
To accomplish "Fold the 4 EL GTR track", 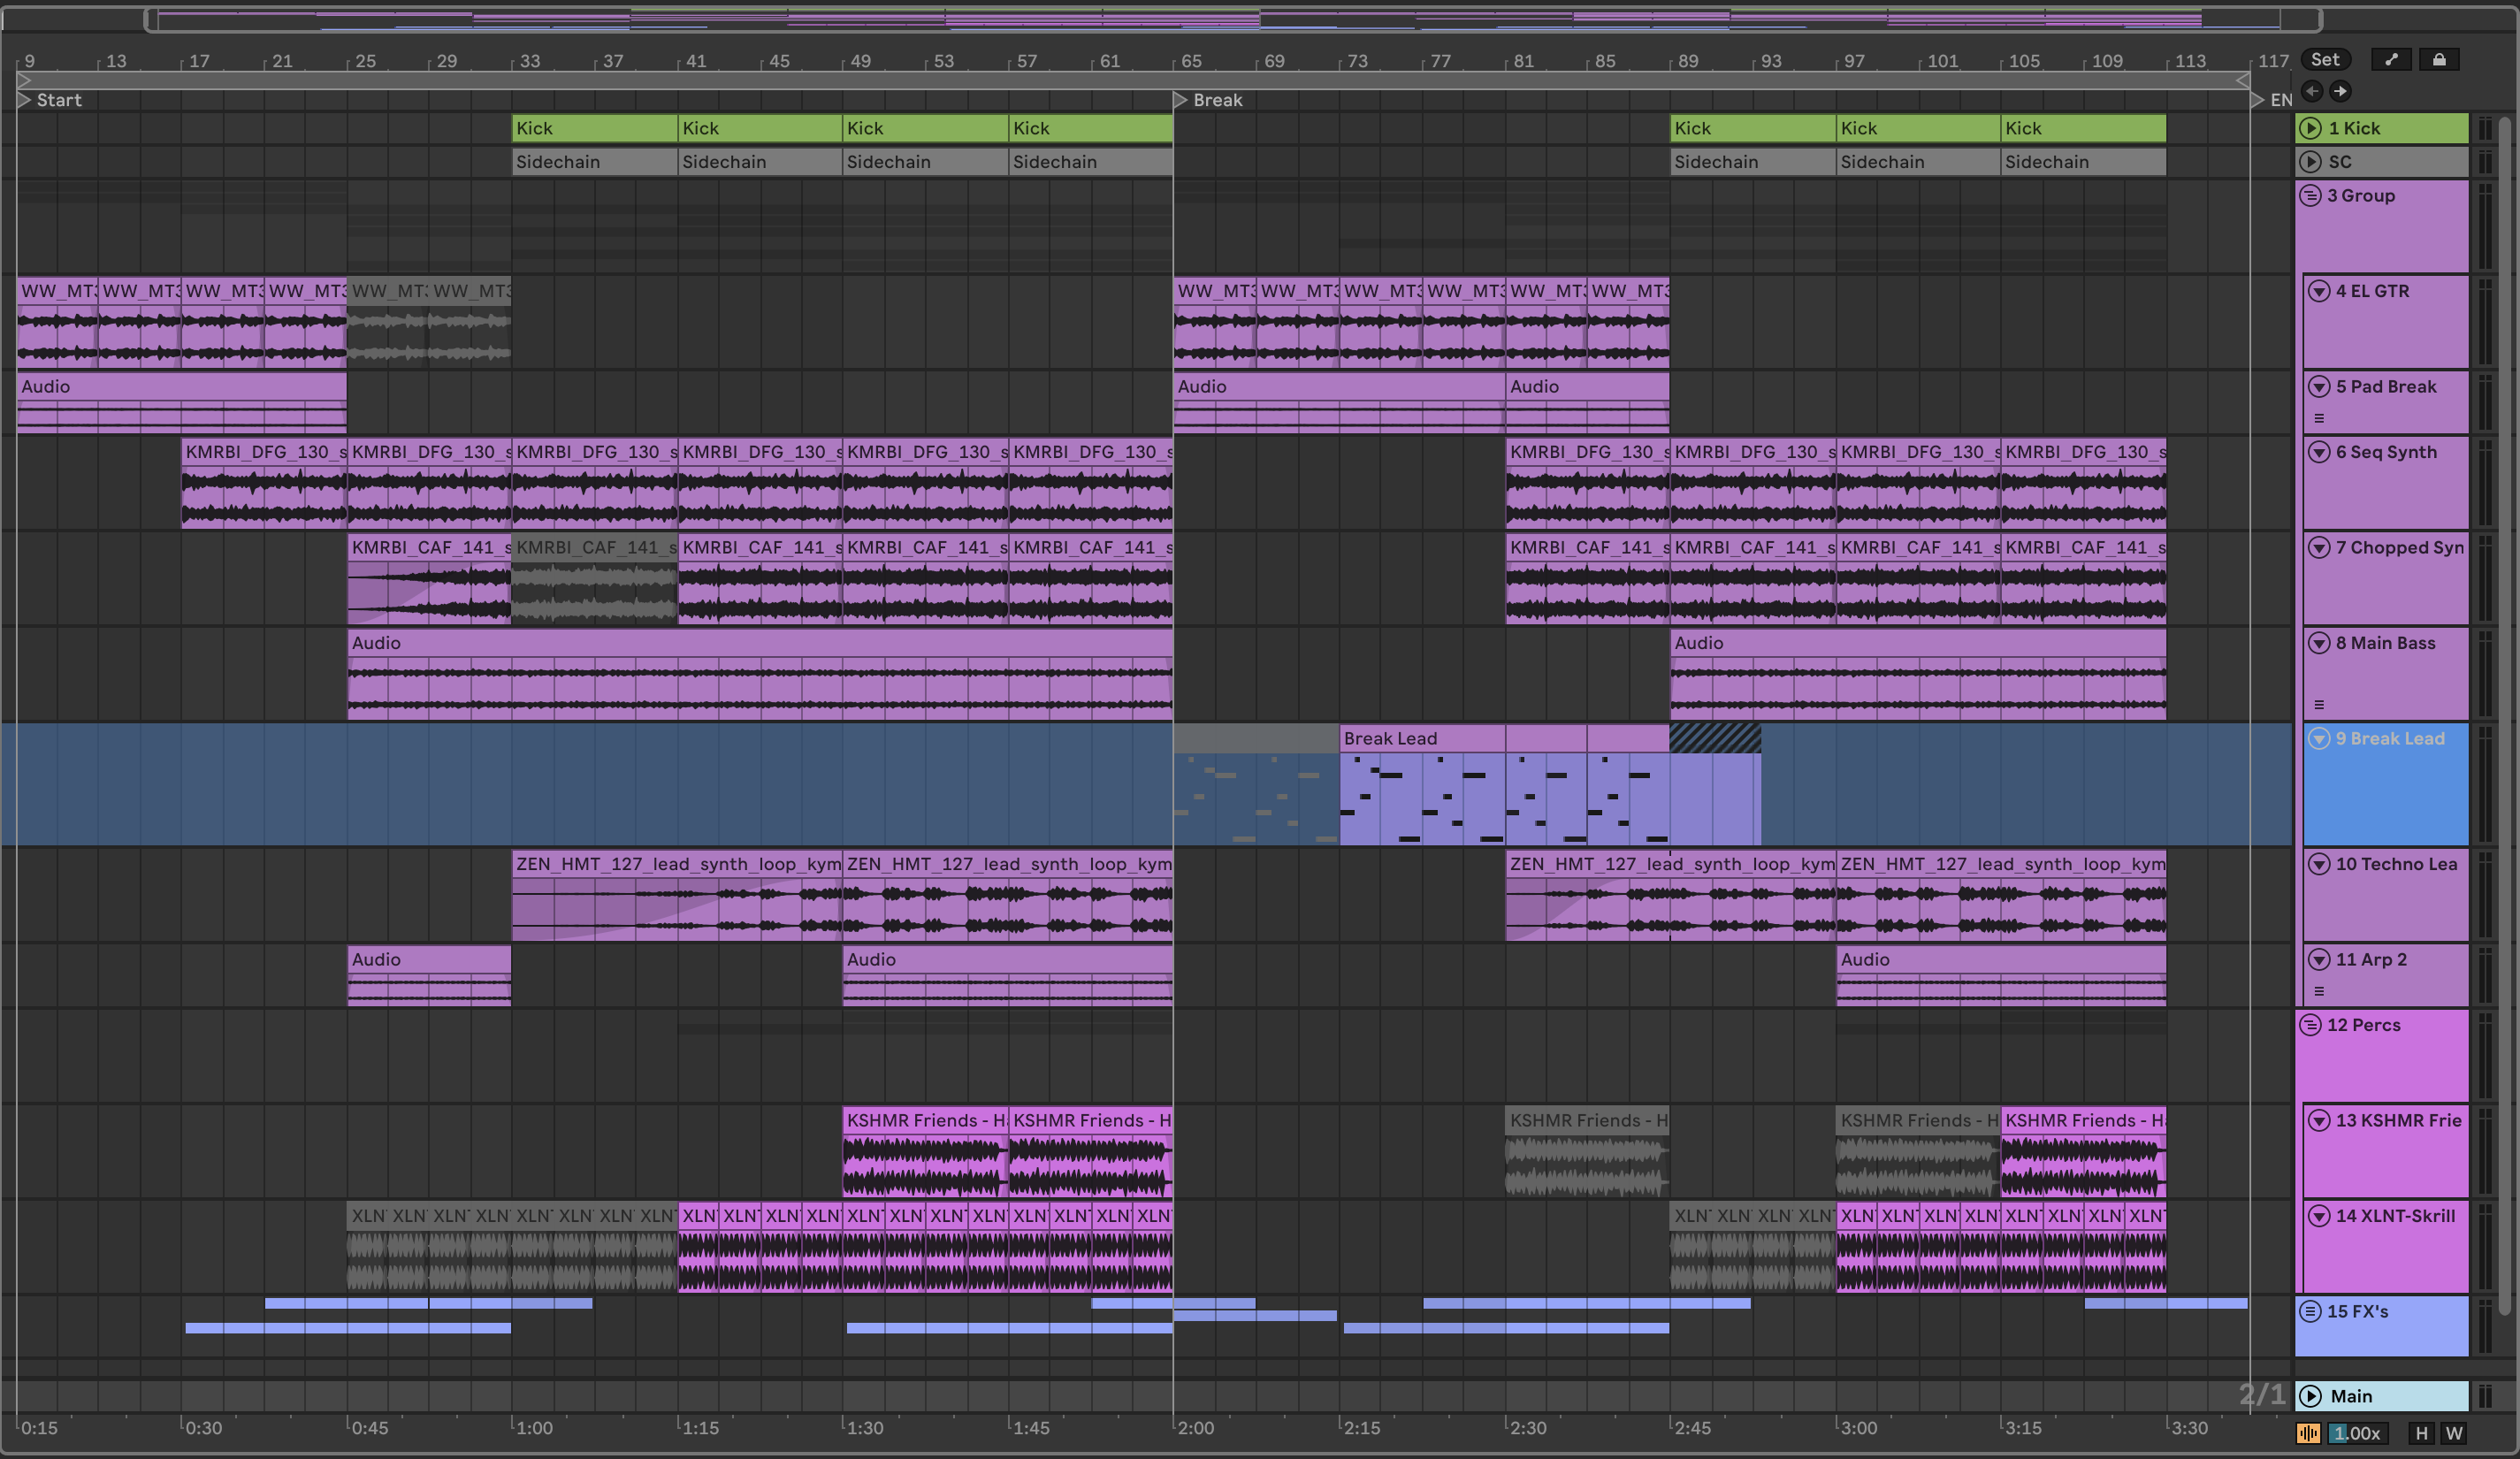I will pos(2319,291).
